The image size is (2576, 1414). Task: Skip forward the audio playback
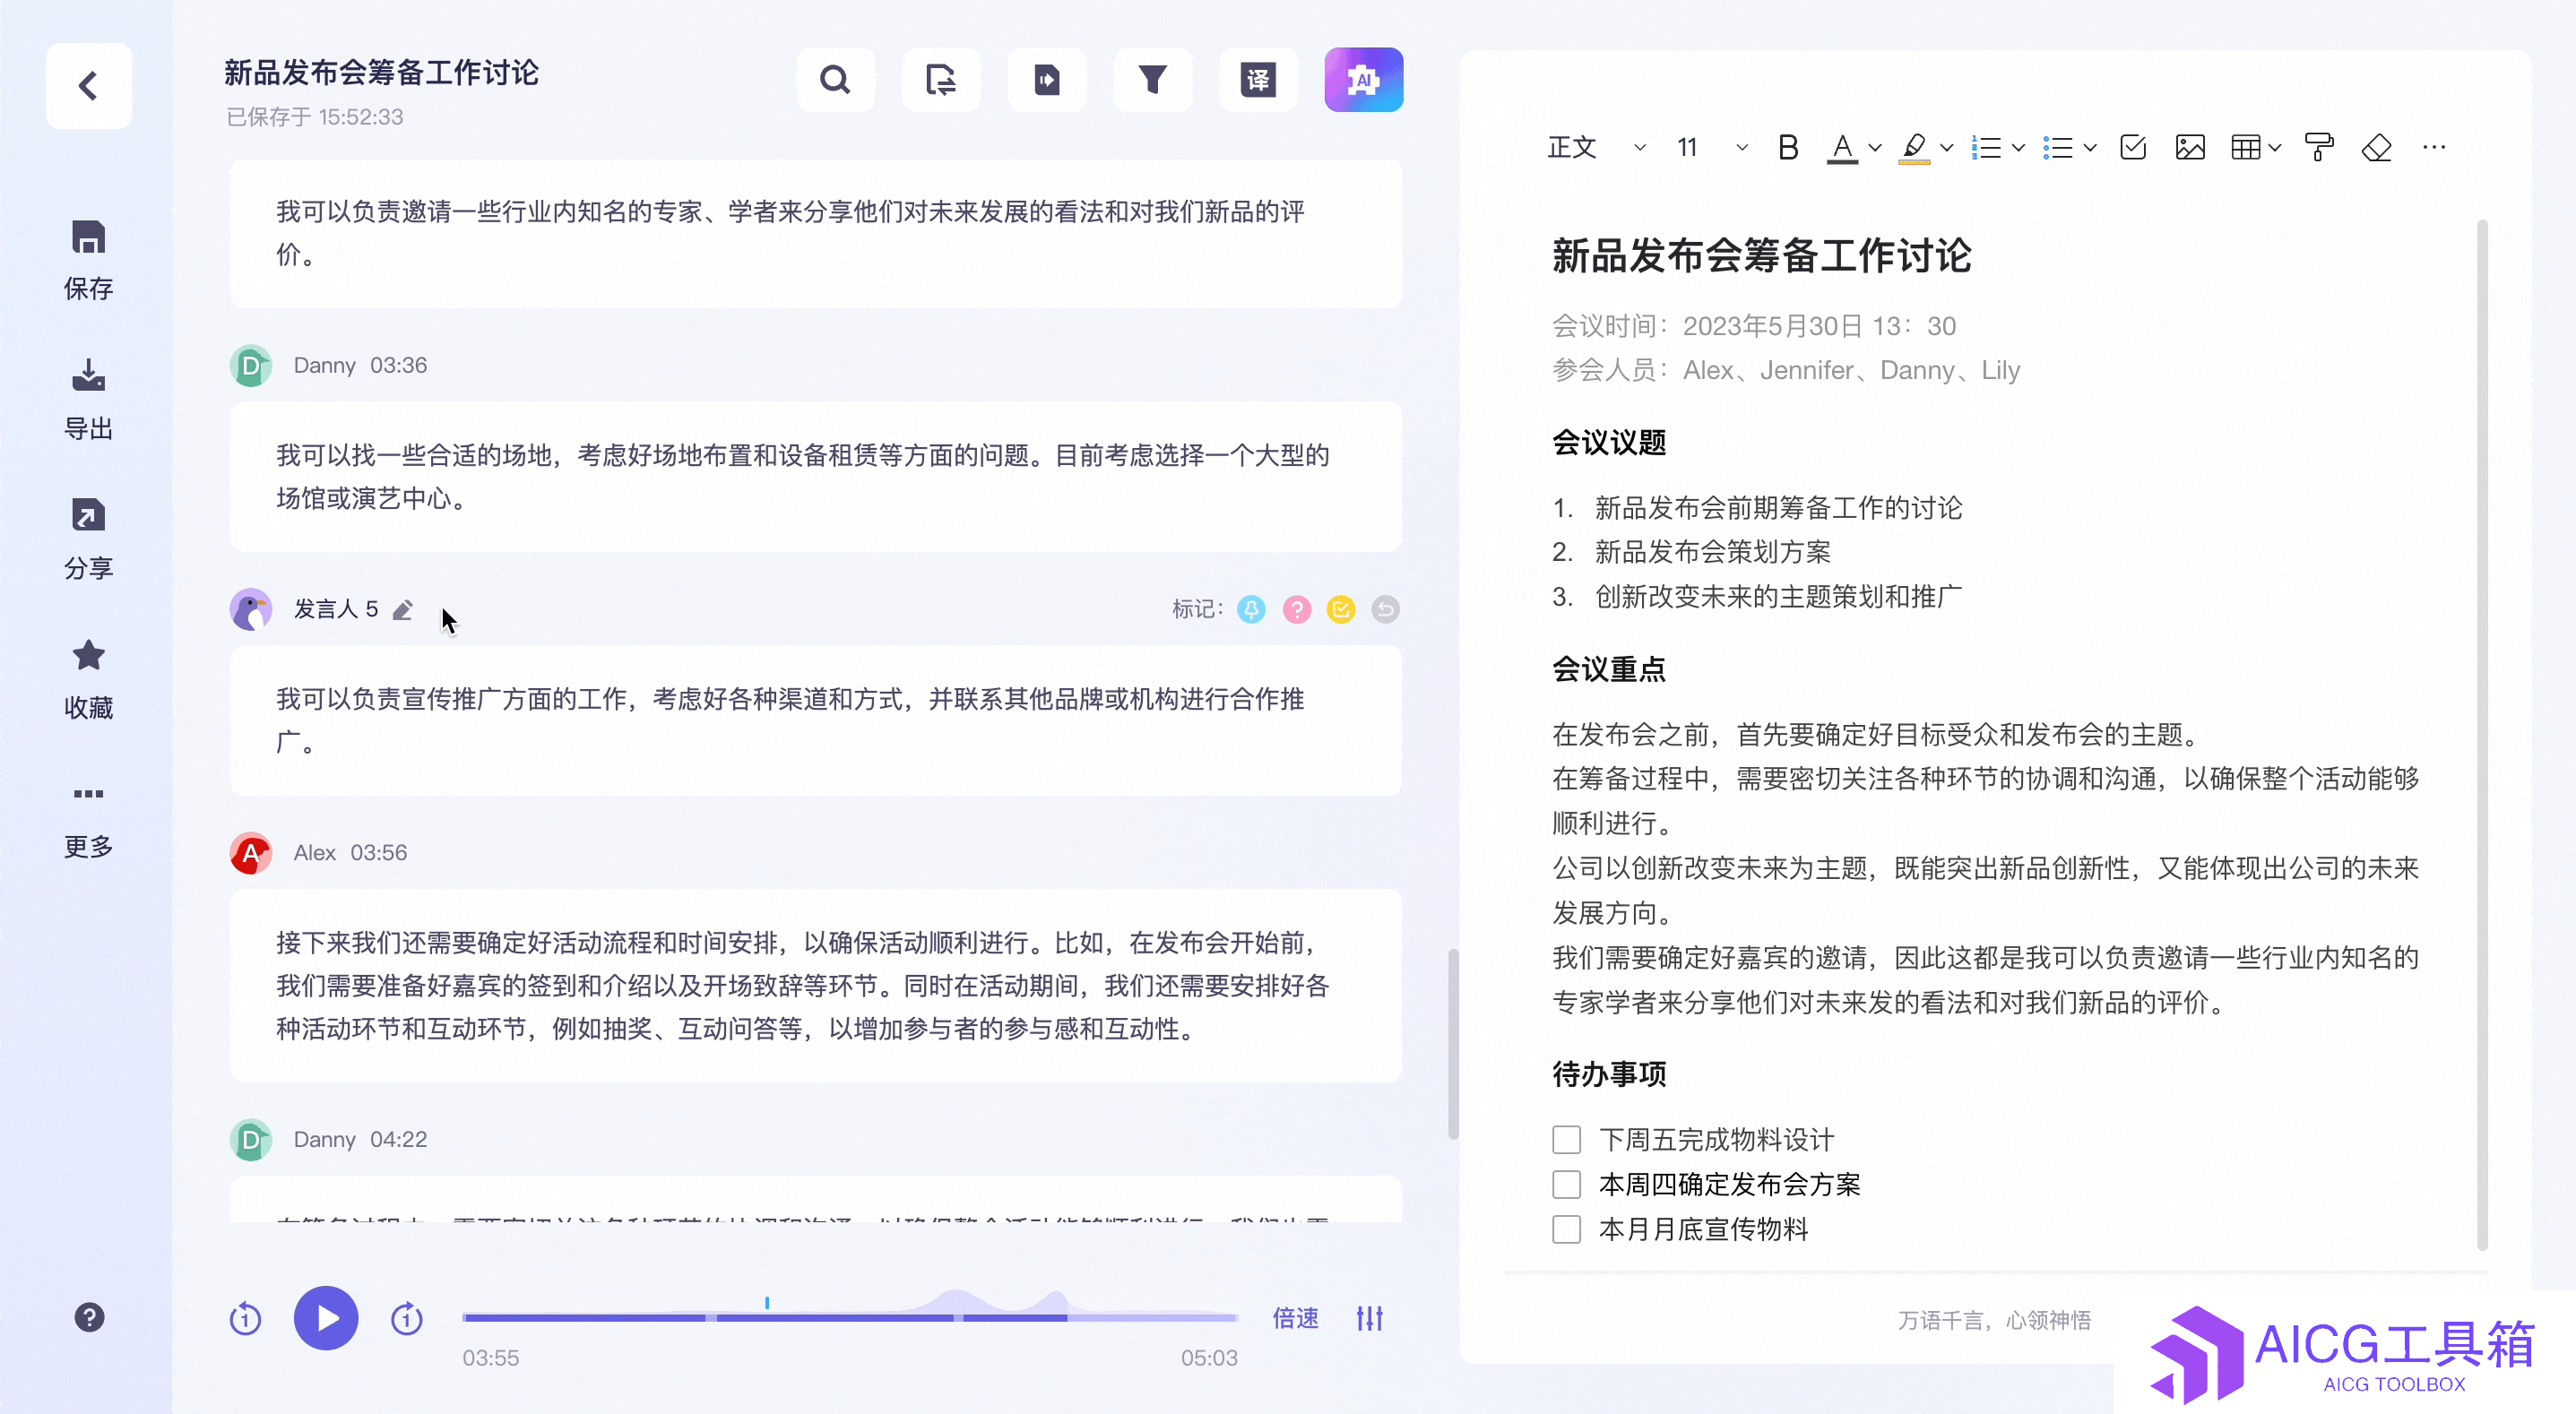pos(406,1319)
